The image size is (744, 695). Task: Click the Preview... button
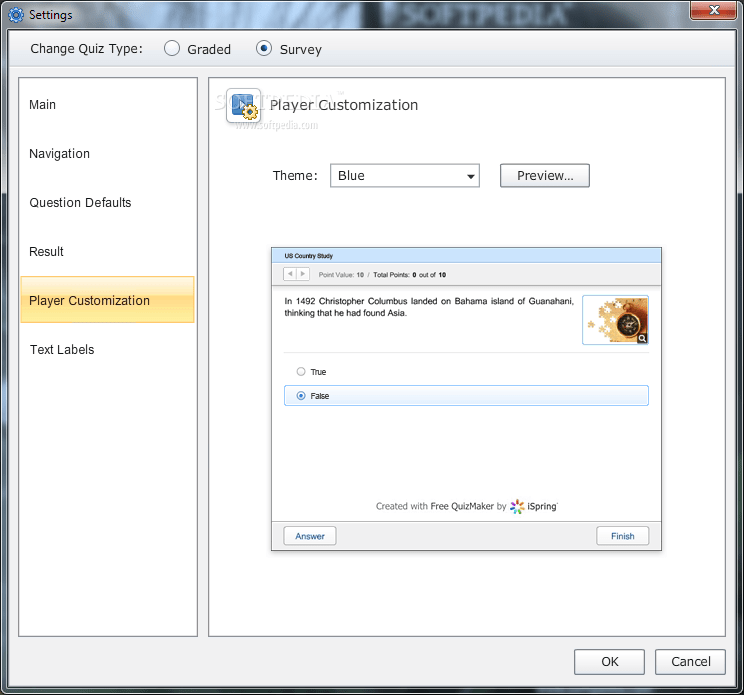pos(545,176)
